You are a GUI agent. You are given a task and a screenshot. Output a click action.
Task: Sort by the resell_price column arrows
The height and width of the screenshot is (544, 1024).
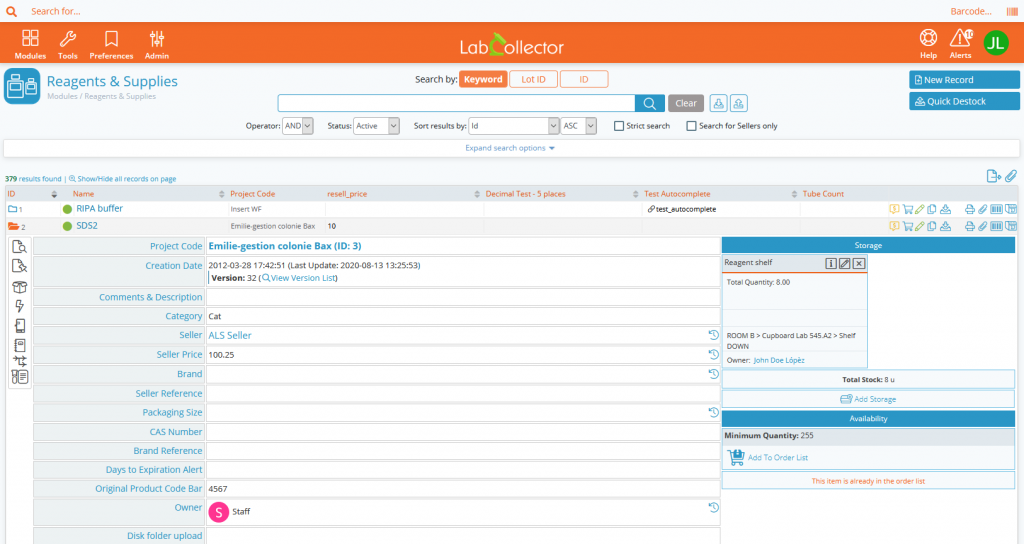coord(477,194)
